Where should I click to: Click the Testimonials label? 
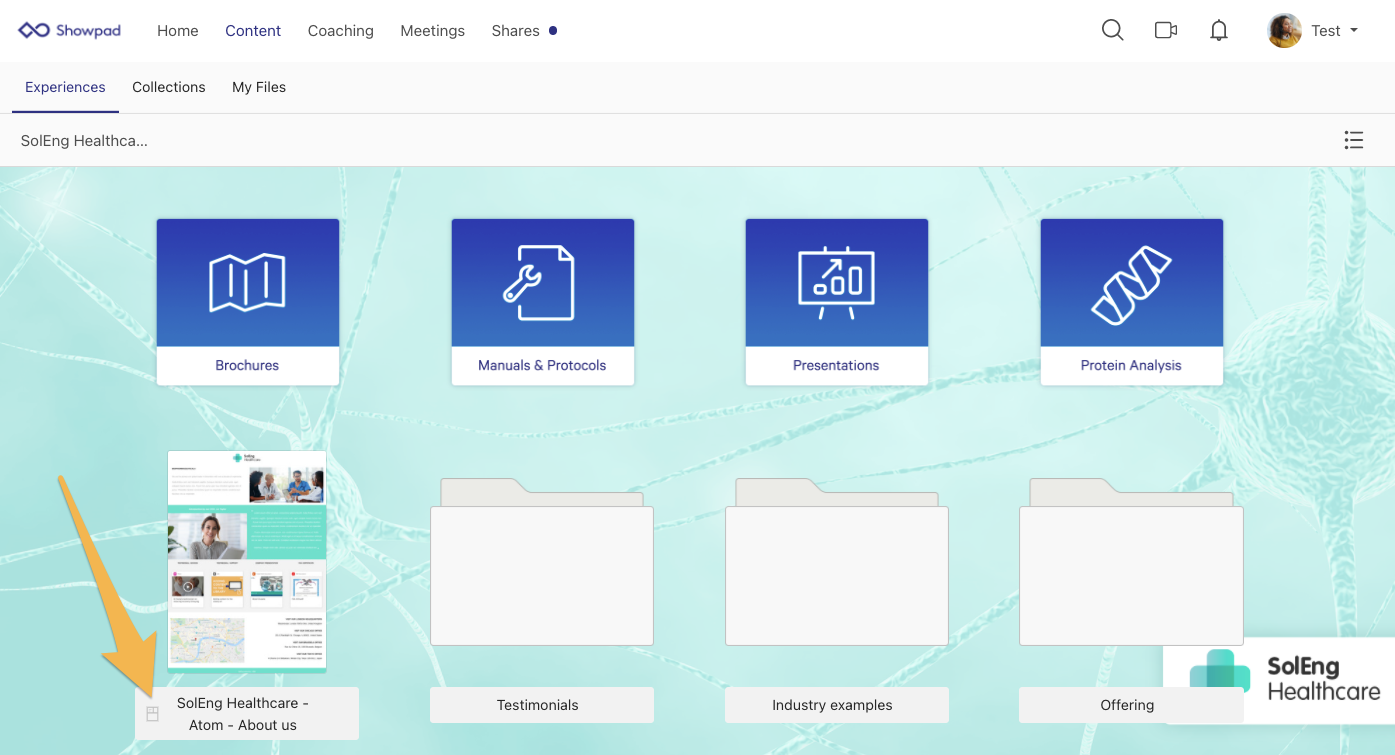[538, 705]
